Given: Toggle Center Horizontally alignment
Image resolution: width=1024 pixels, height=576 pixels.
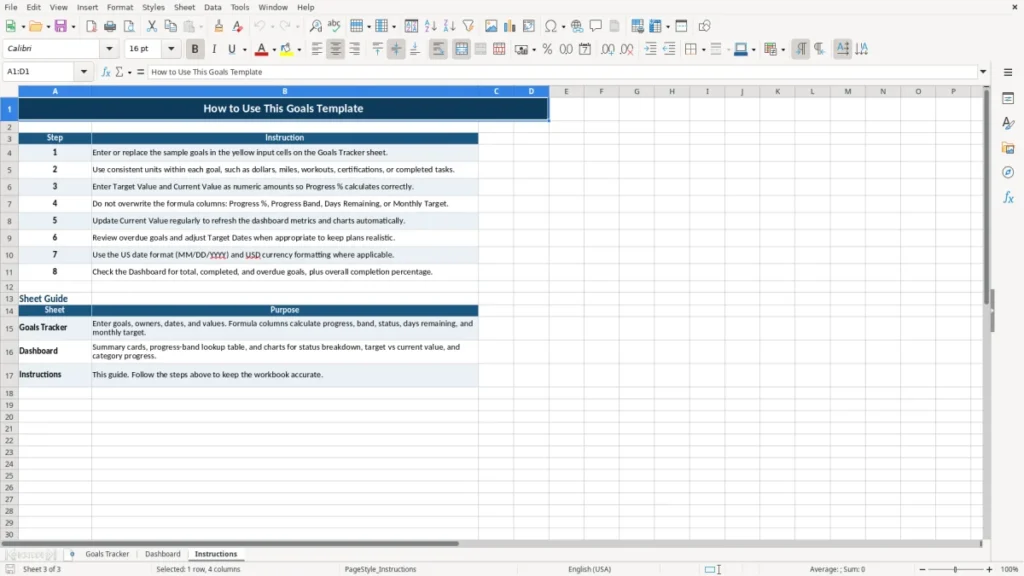Looking at the screenshot, I should [336, 49].
